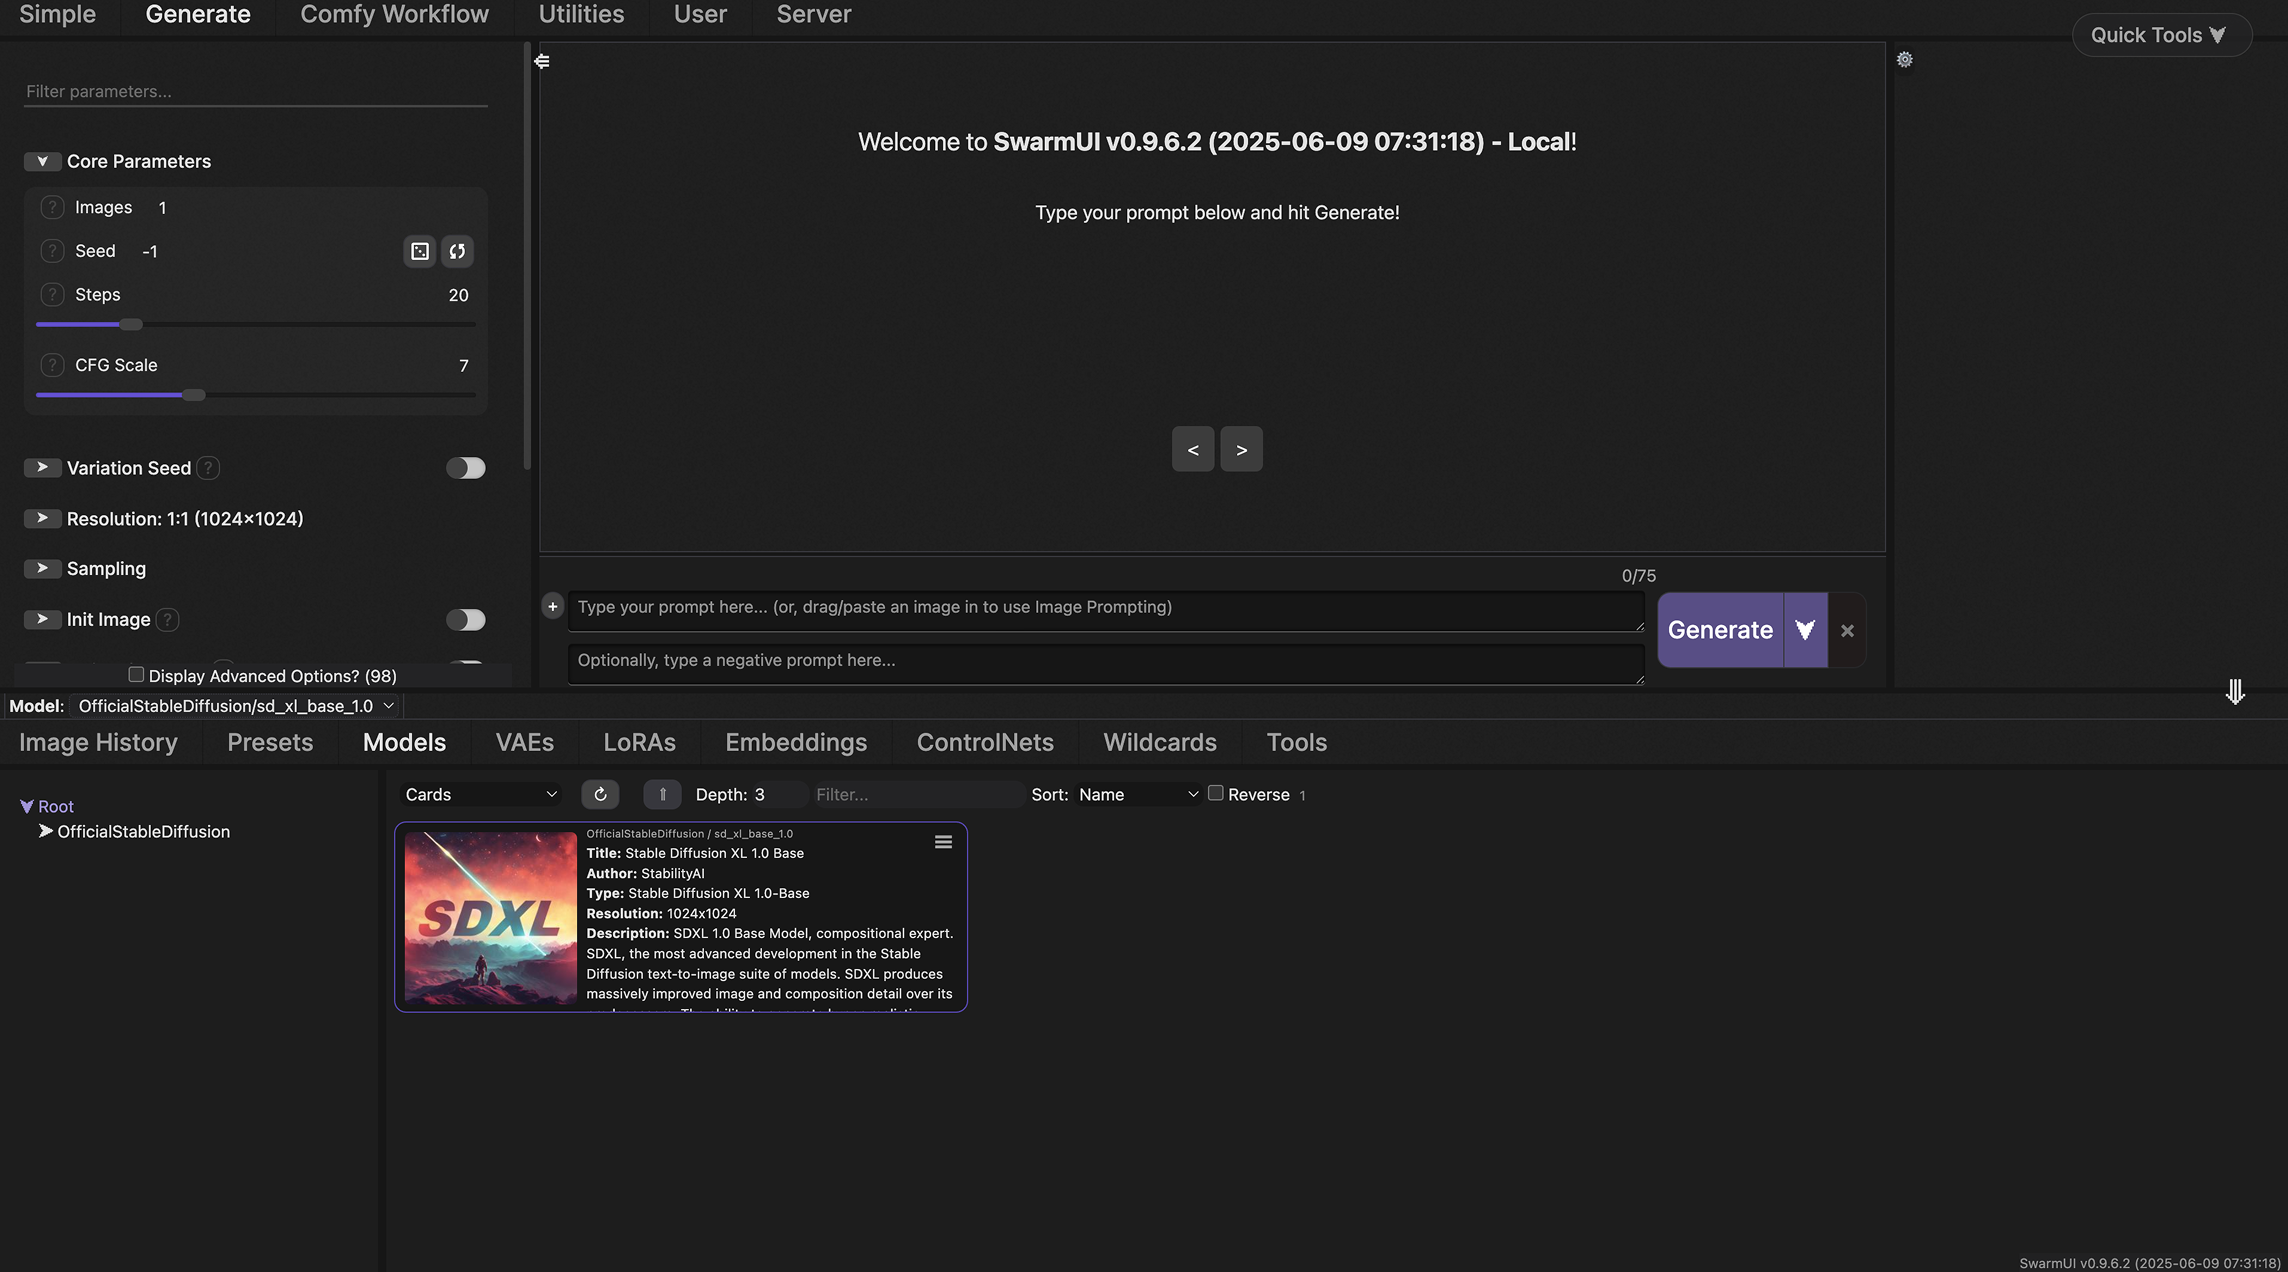Switch to the LoRAs tab

[x=639, y=742]
